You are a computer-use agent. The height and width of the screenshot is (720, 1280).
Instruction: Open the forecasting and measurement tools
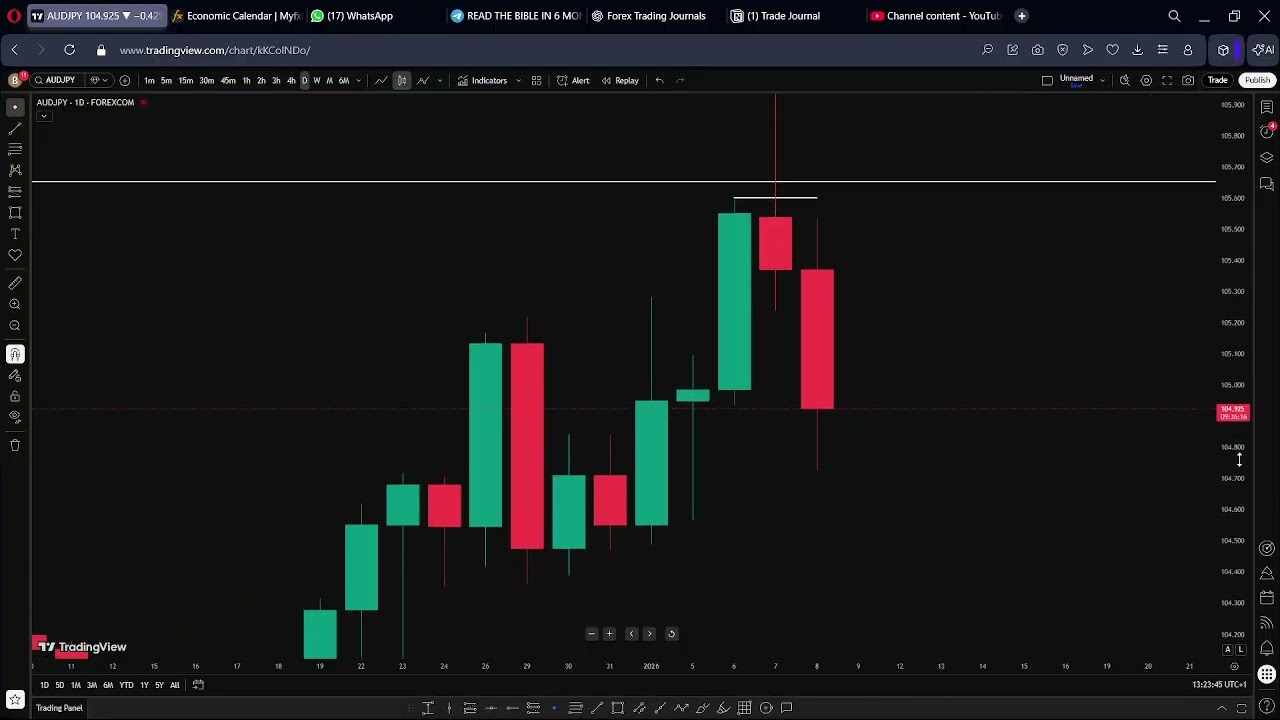[x=15, y=191]
